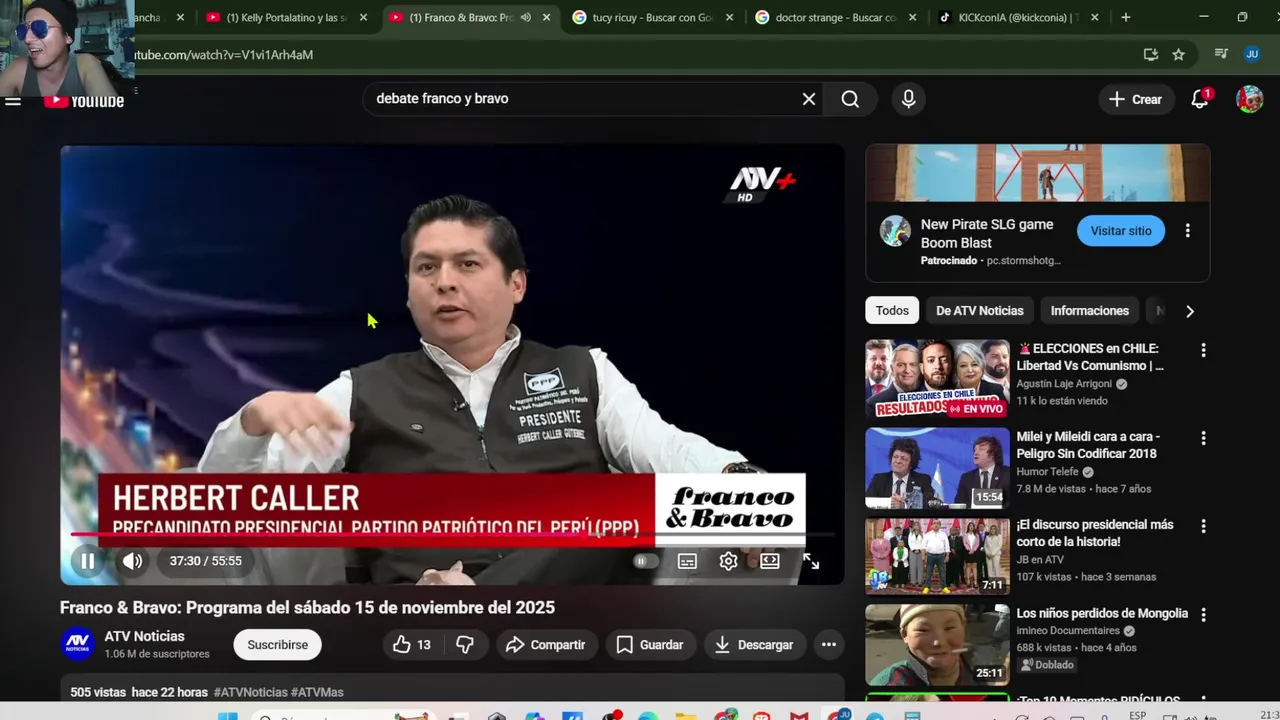Subscribe to ATV Noticias with Suscribirse

tap(278, 645)
